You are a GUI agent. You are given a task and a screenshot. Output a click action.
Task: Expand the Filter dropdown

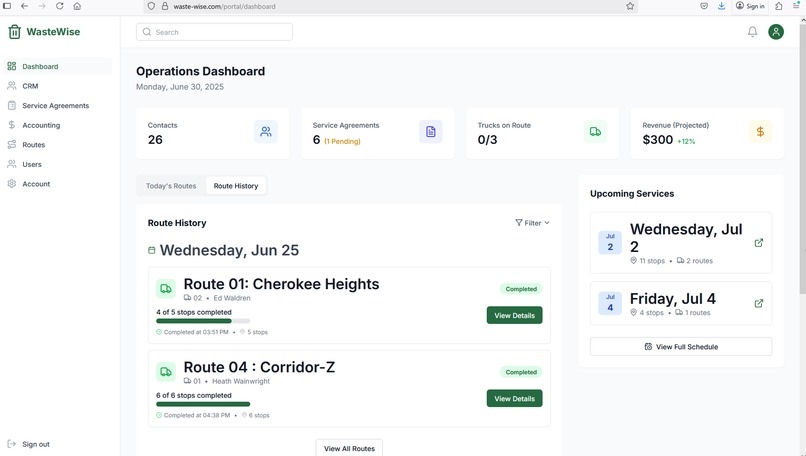(x=533, y=223)
